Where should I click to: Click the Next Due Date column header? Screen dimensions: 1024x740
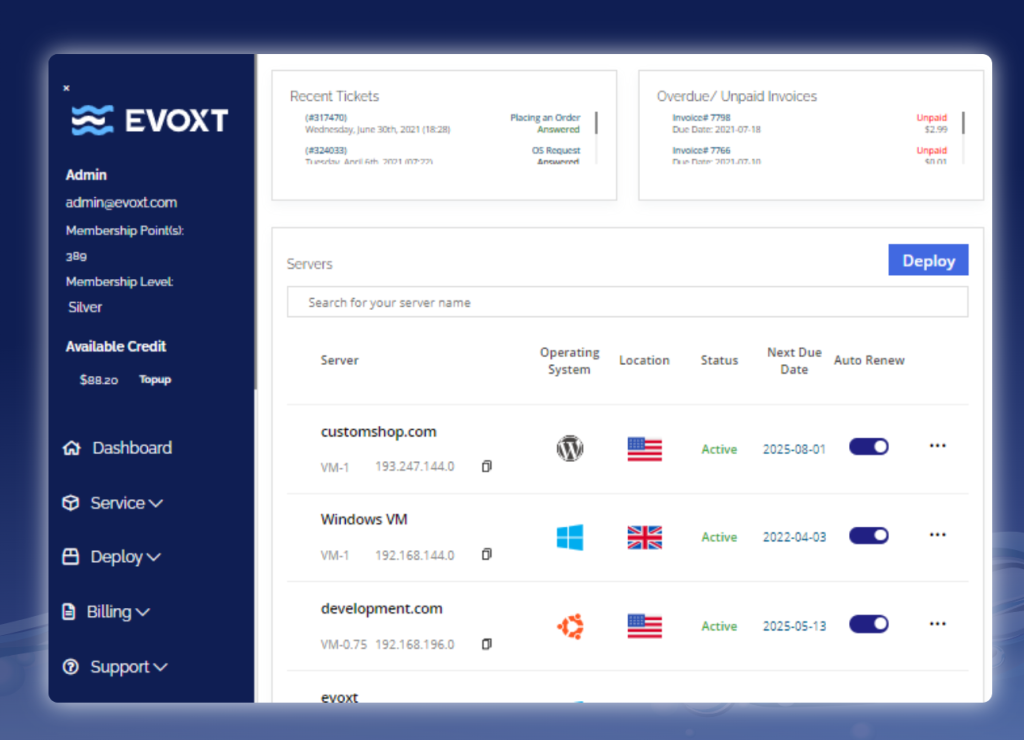[794, 361]
